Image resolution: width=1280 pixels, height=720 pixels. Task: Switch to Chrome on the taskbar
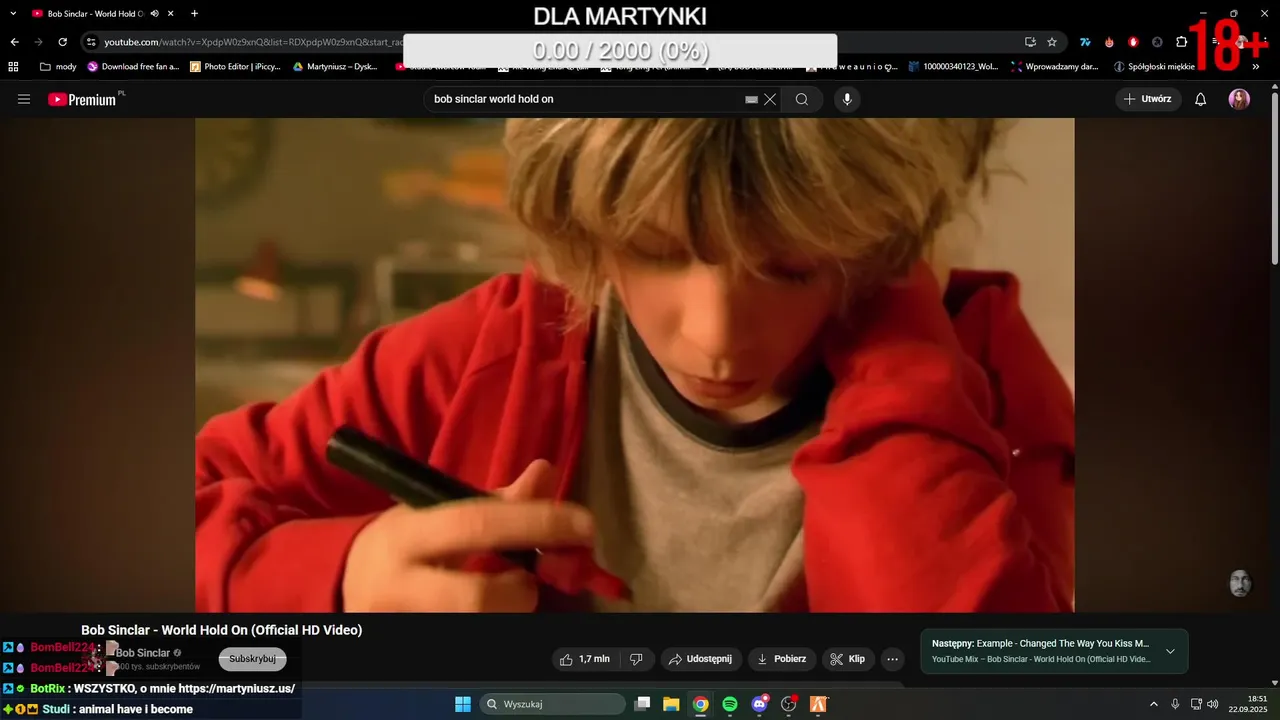[x=700, y=704]
